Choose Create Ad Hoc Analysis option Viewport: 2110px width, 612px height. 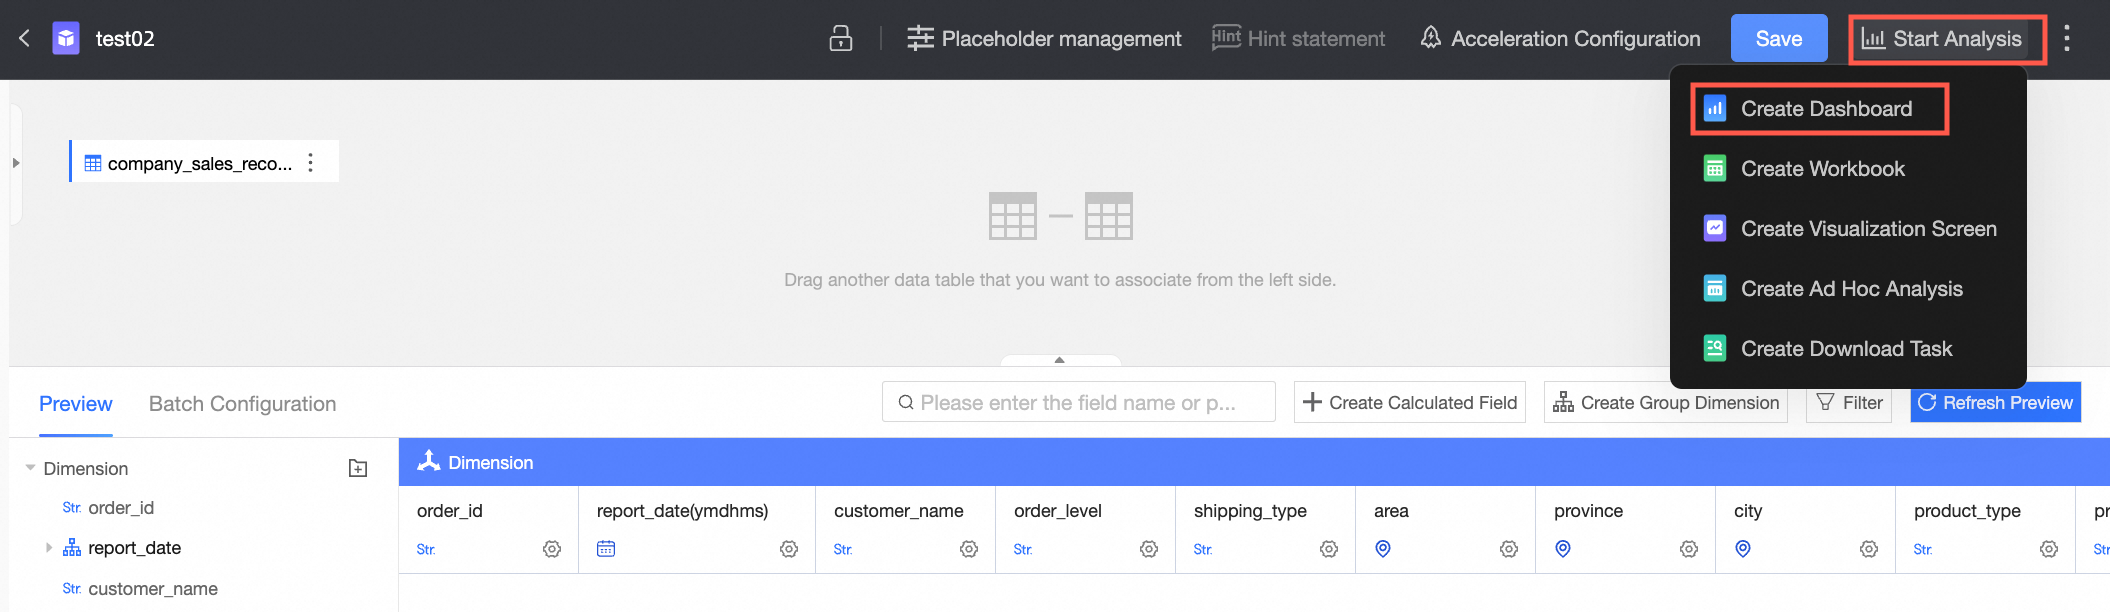[1851, 289]
